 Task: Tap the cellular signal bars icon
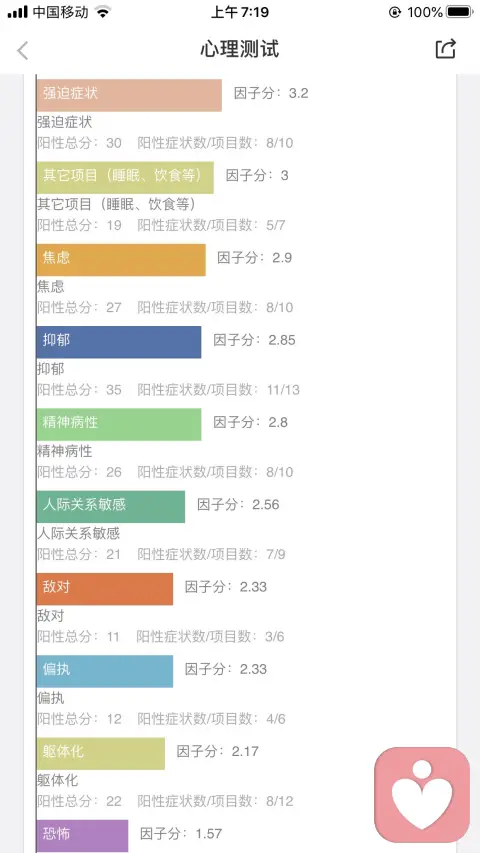coord(17,12)
